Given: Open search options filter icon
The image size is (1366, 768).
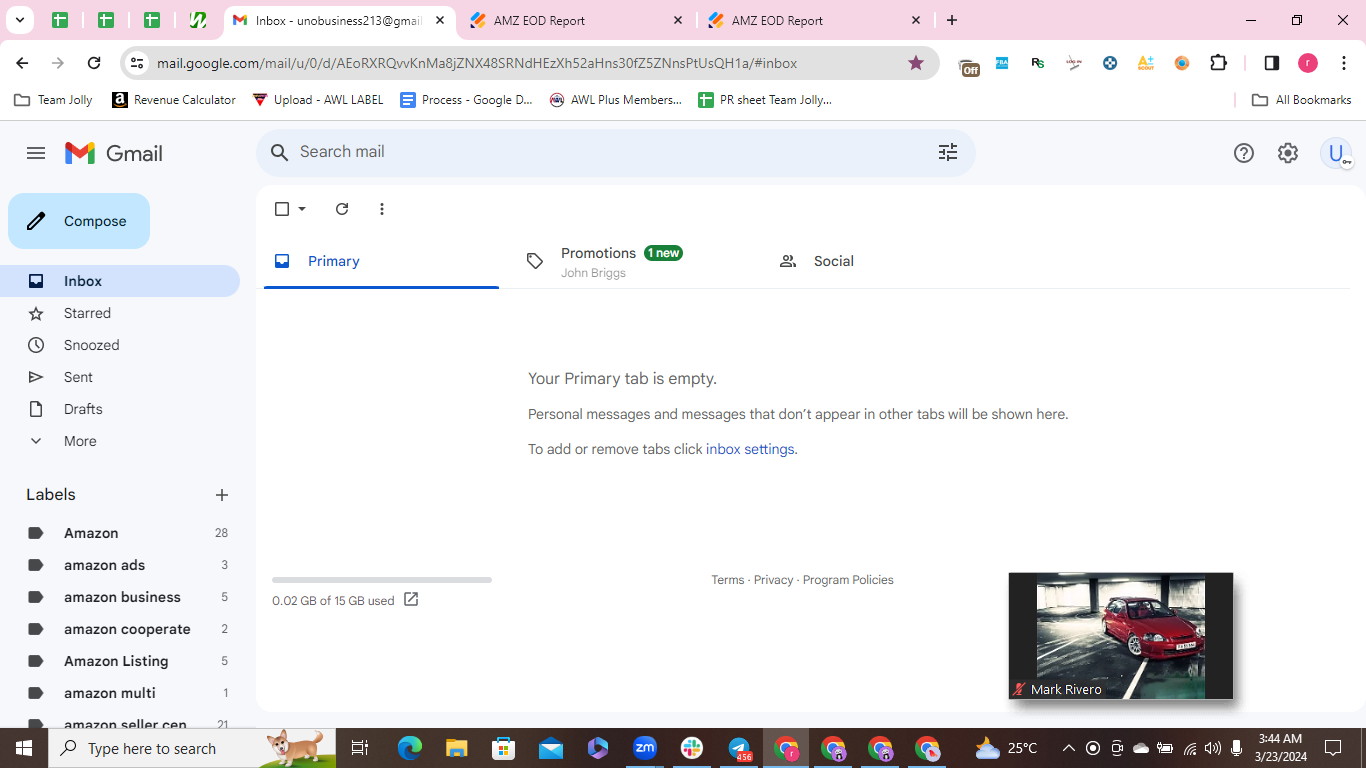Looking at the screenshot, I should tap(948, 152).
